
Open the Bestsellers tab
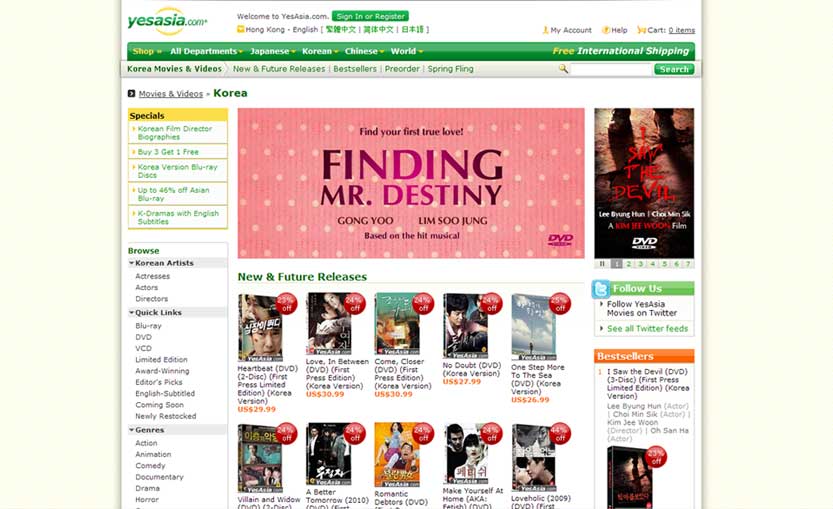pyautogui.click(x=355, y=69)
